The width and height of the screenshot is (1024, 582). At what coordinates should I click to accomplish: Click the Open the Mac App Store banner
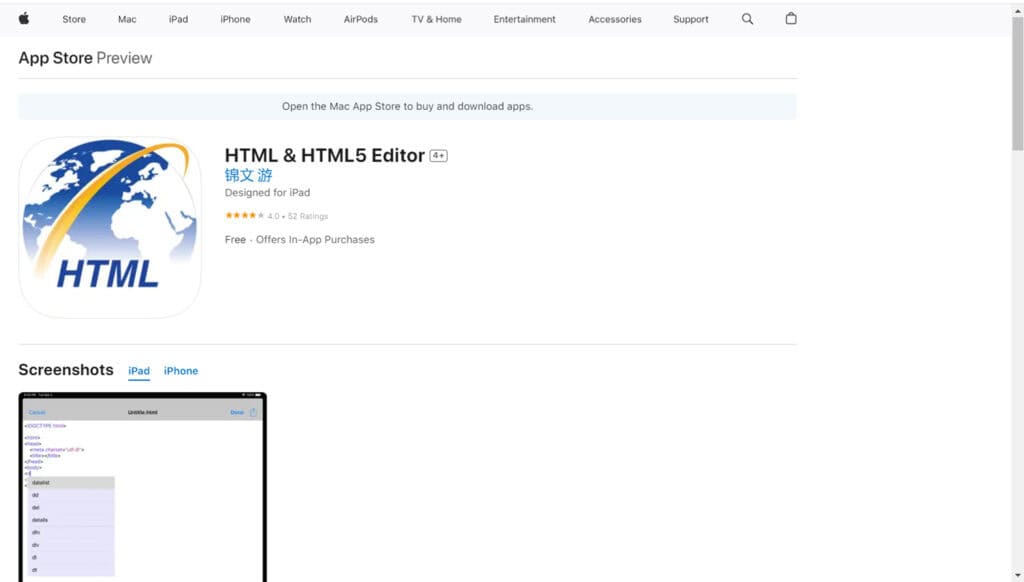(408, 106)
